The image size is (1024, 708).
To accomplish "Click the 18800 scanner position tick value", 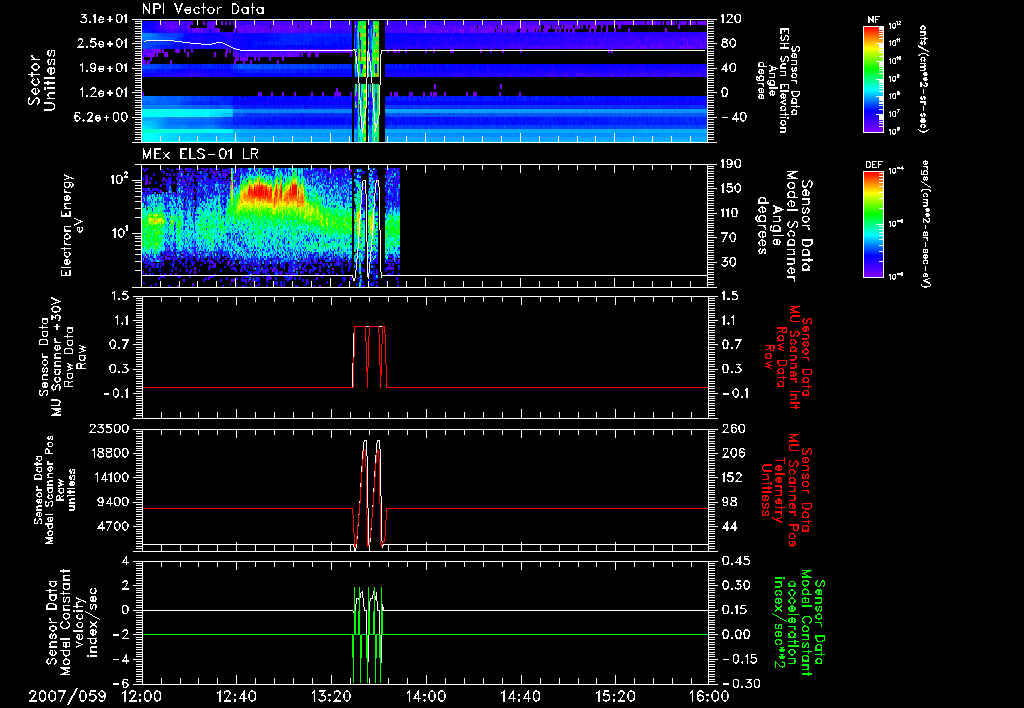I will click(x=109, y=453).
